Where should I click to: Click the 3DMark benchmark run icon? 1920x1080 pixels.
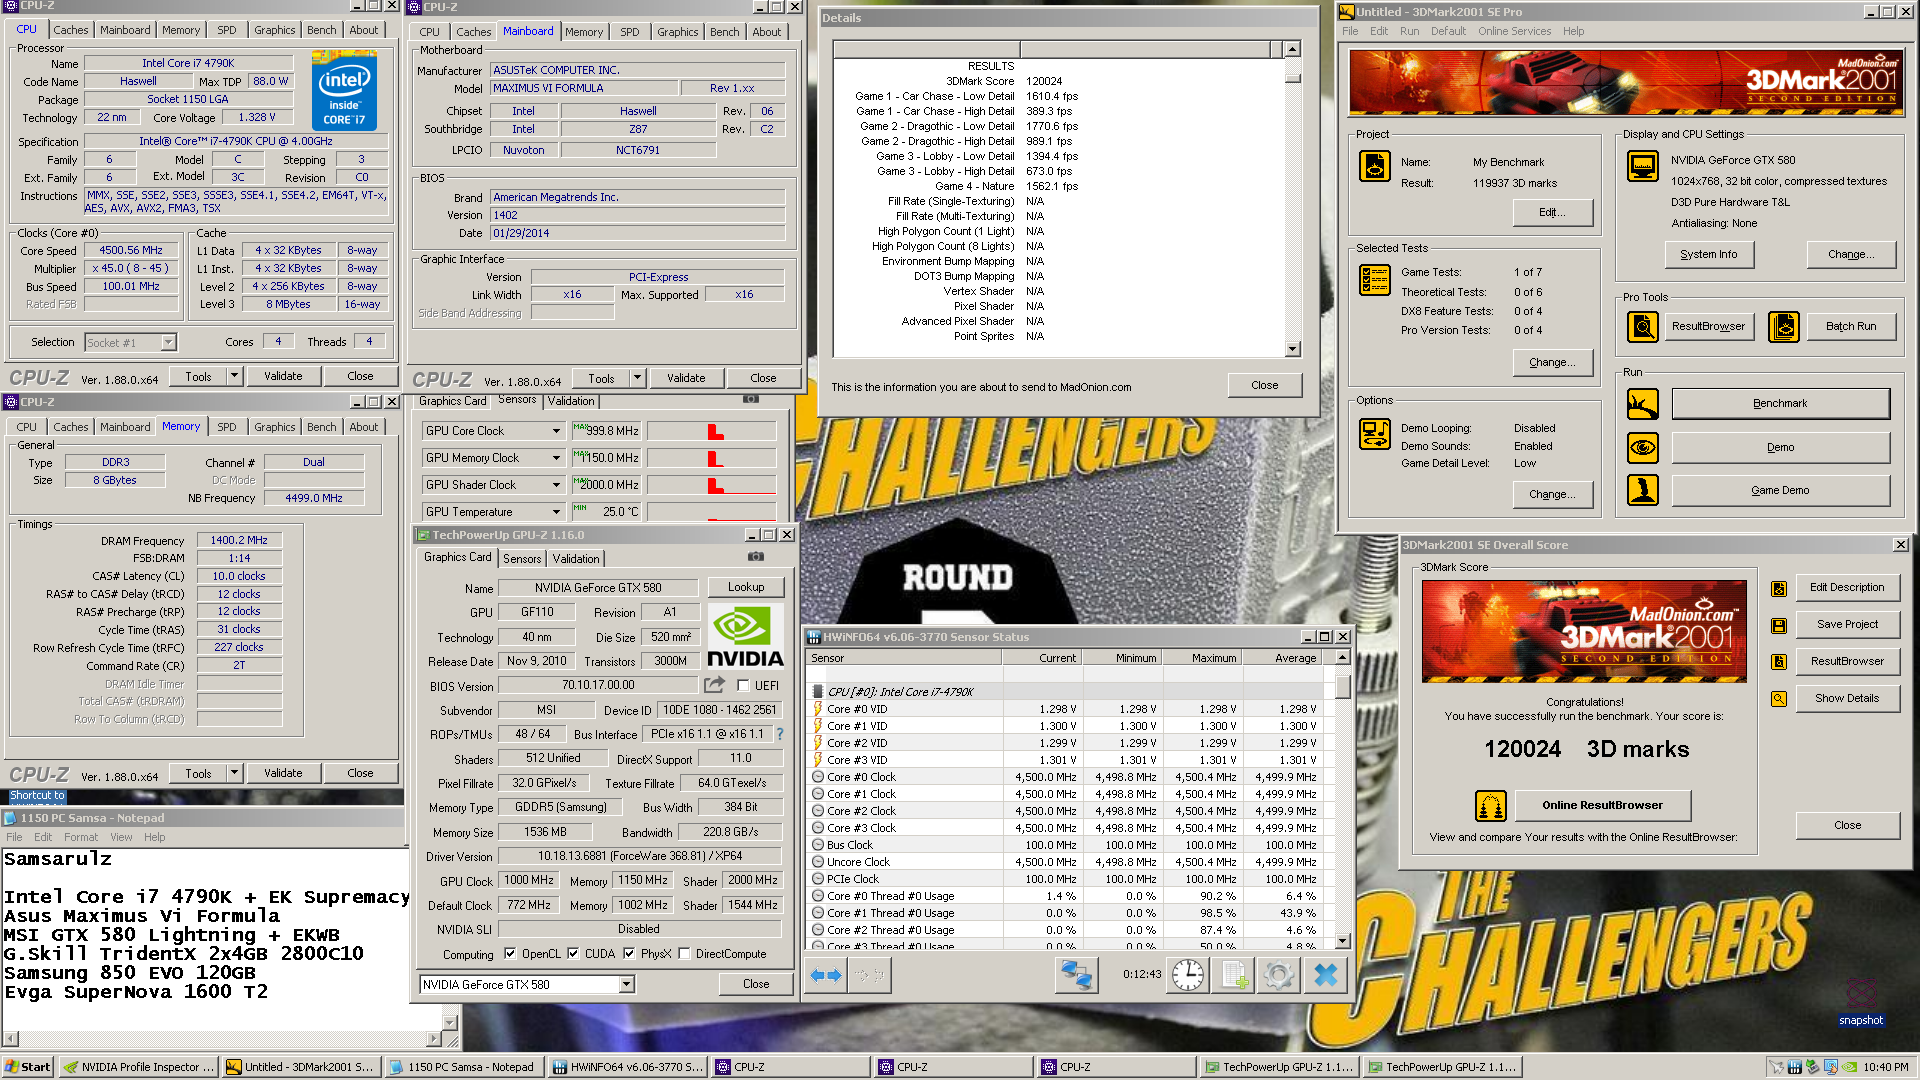click(1642, 404)
